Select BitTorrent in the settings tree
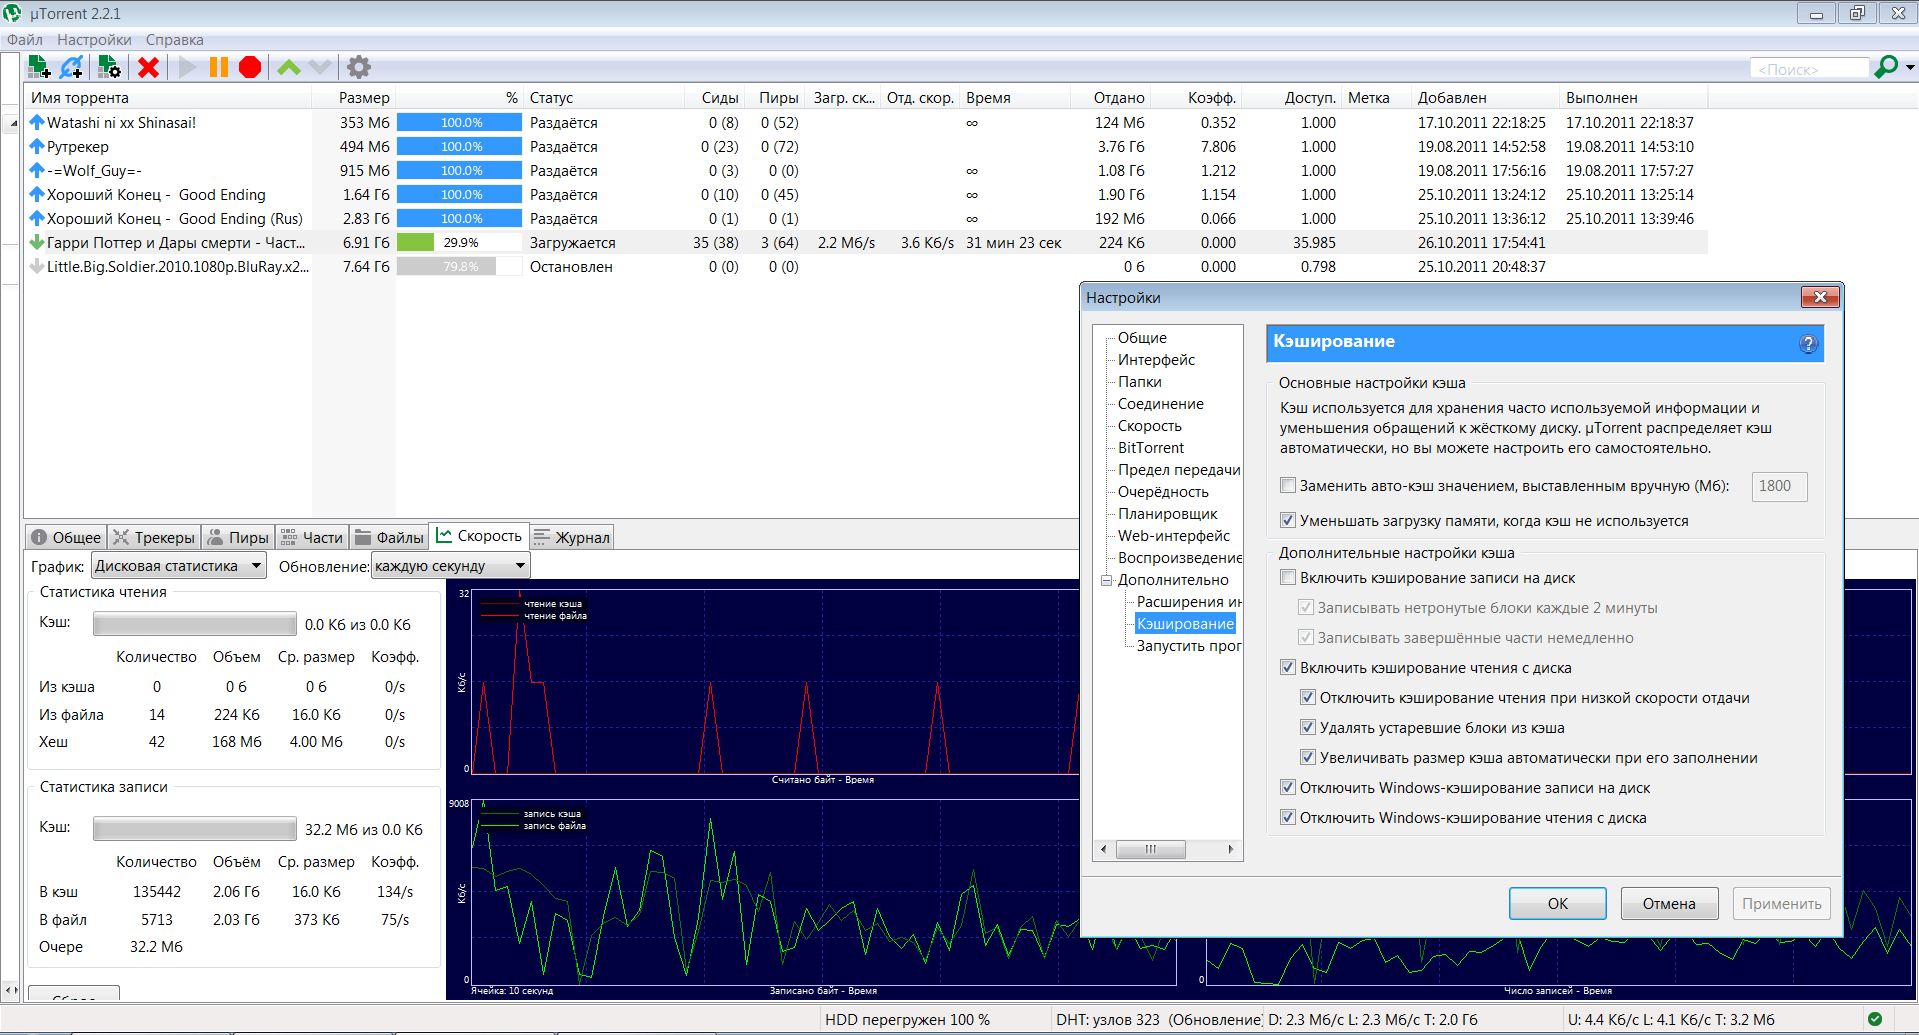The width and height of the screenshot is (1919, 1035). coord(1150,448)
